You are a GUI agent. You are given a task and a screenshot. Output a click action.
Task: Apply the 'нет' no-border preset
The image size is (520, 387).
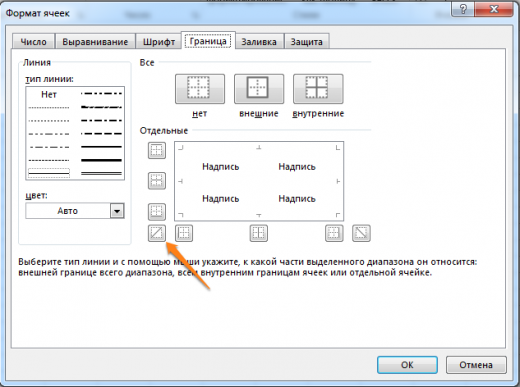(x=200, y=89)
